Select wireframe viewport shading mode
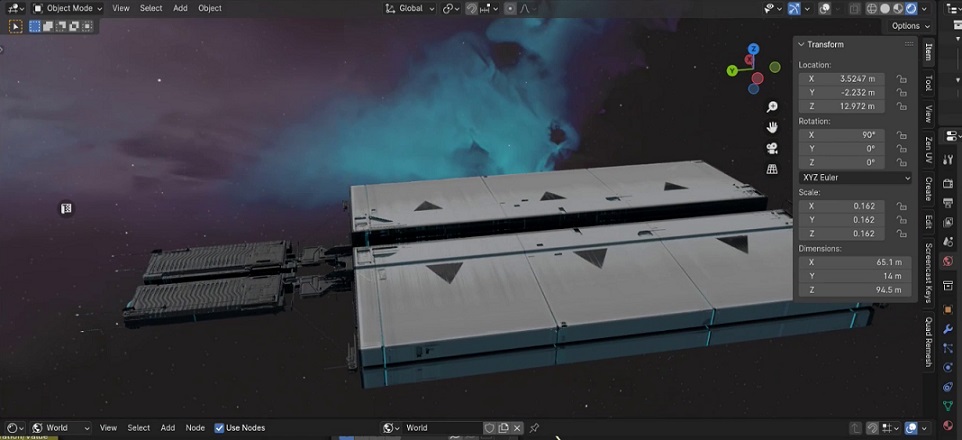Image resolution: width=962 pixels, height=440 pixels. (x=872, y=8)
